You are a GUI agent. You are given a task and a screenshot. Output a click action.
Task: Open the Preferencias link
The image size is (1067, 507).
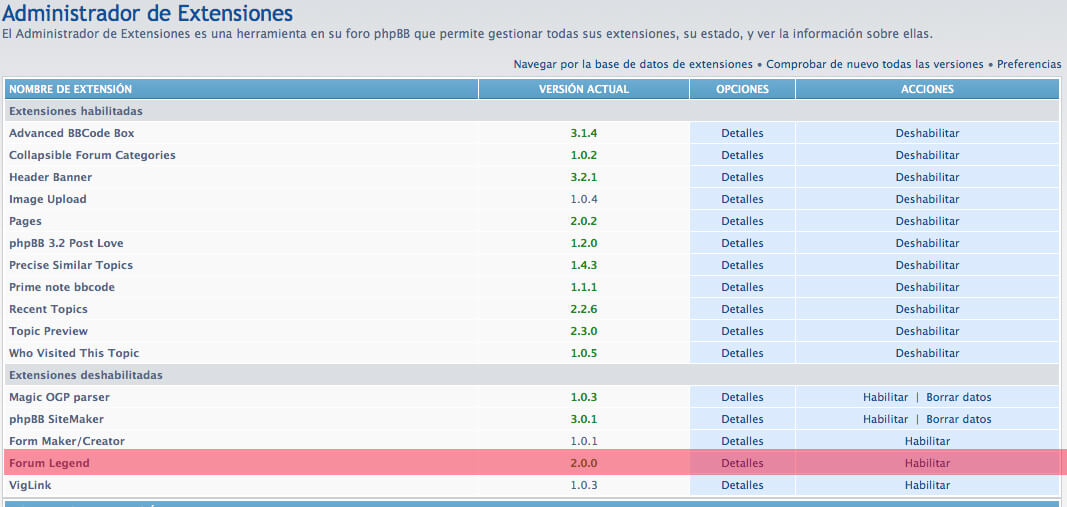tap(1029, 64)
